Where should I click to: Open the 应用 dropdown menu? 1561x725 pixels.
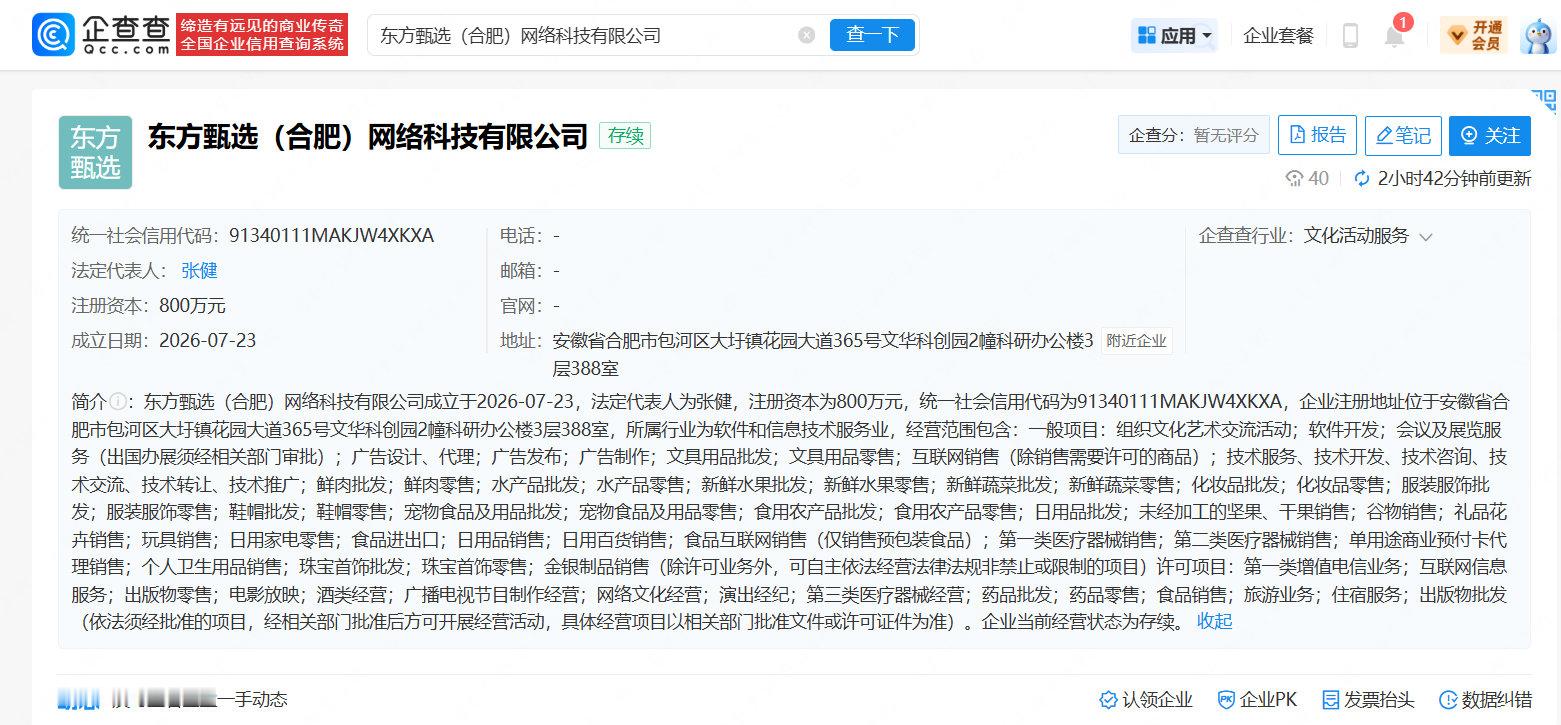(x=1175, y=36)
